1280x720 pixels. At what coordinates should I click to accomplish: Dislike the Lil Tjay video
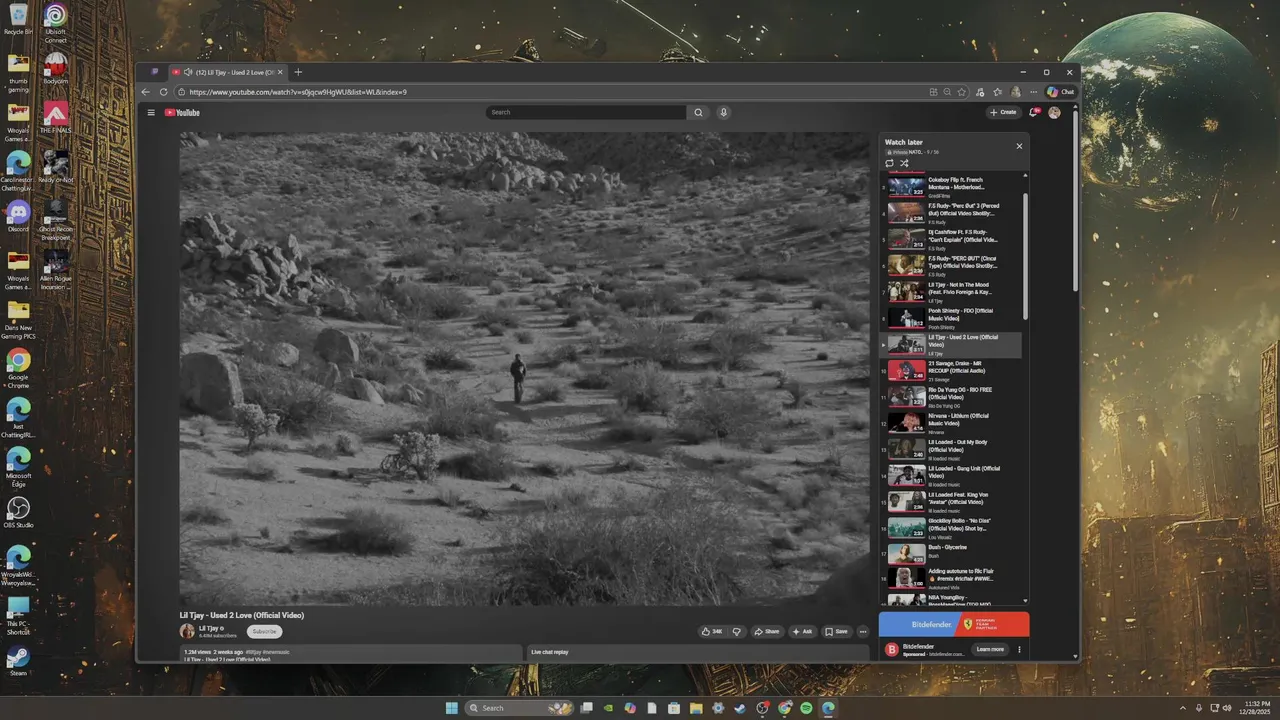click(x=737, y=631)
